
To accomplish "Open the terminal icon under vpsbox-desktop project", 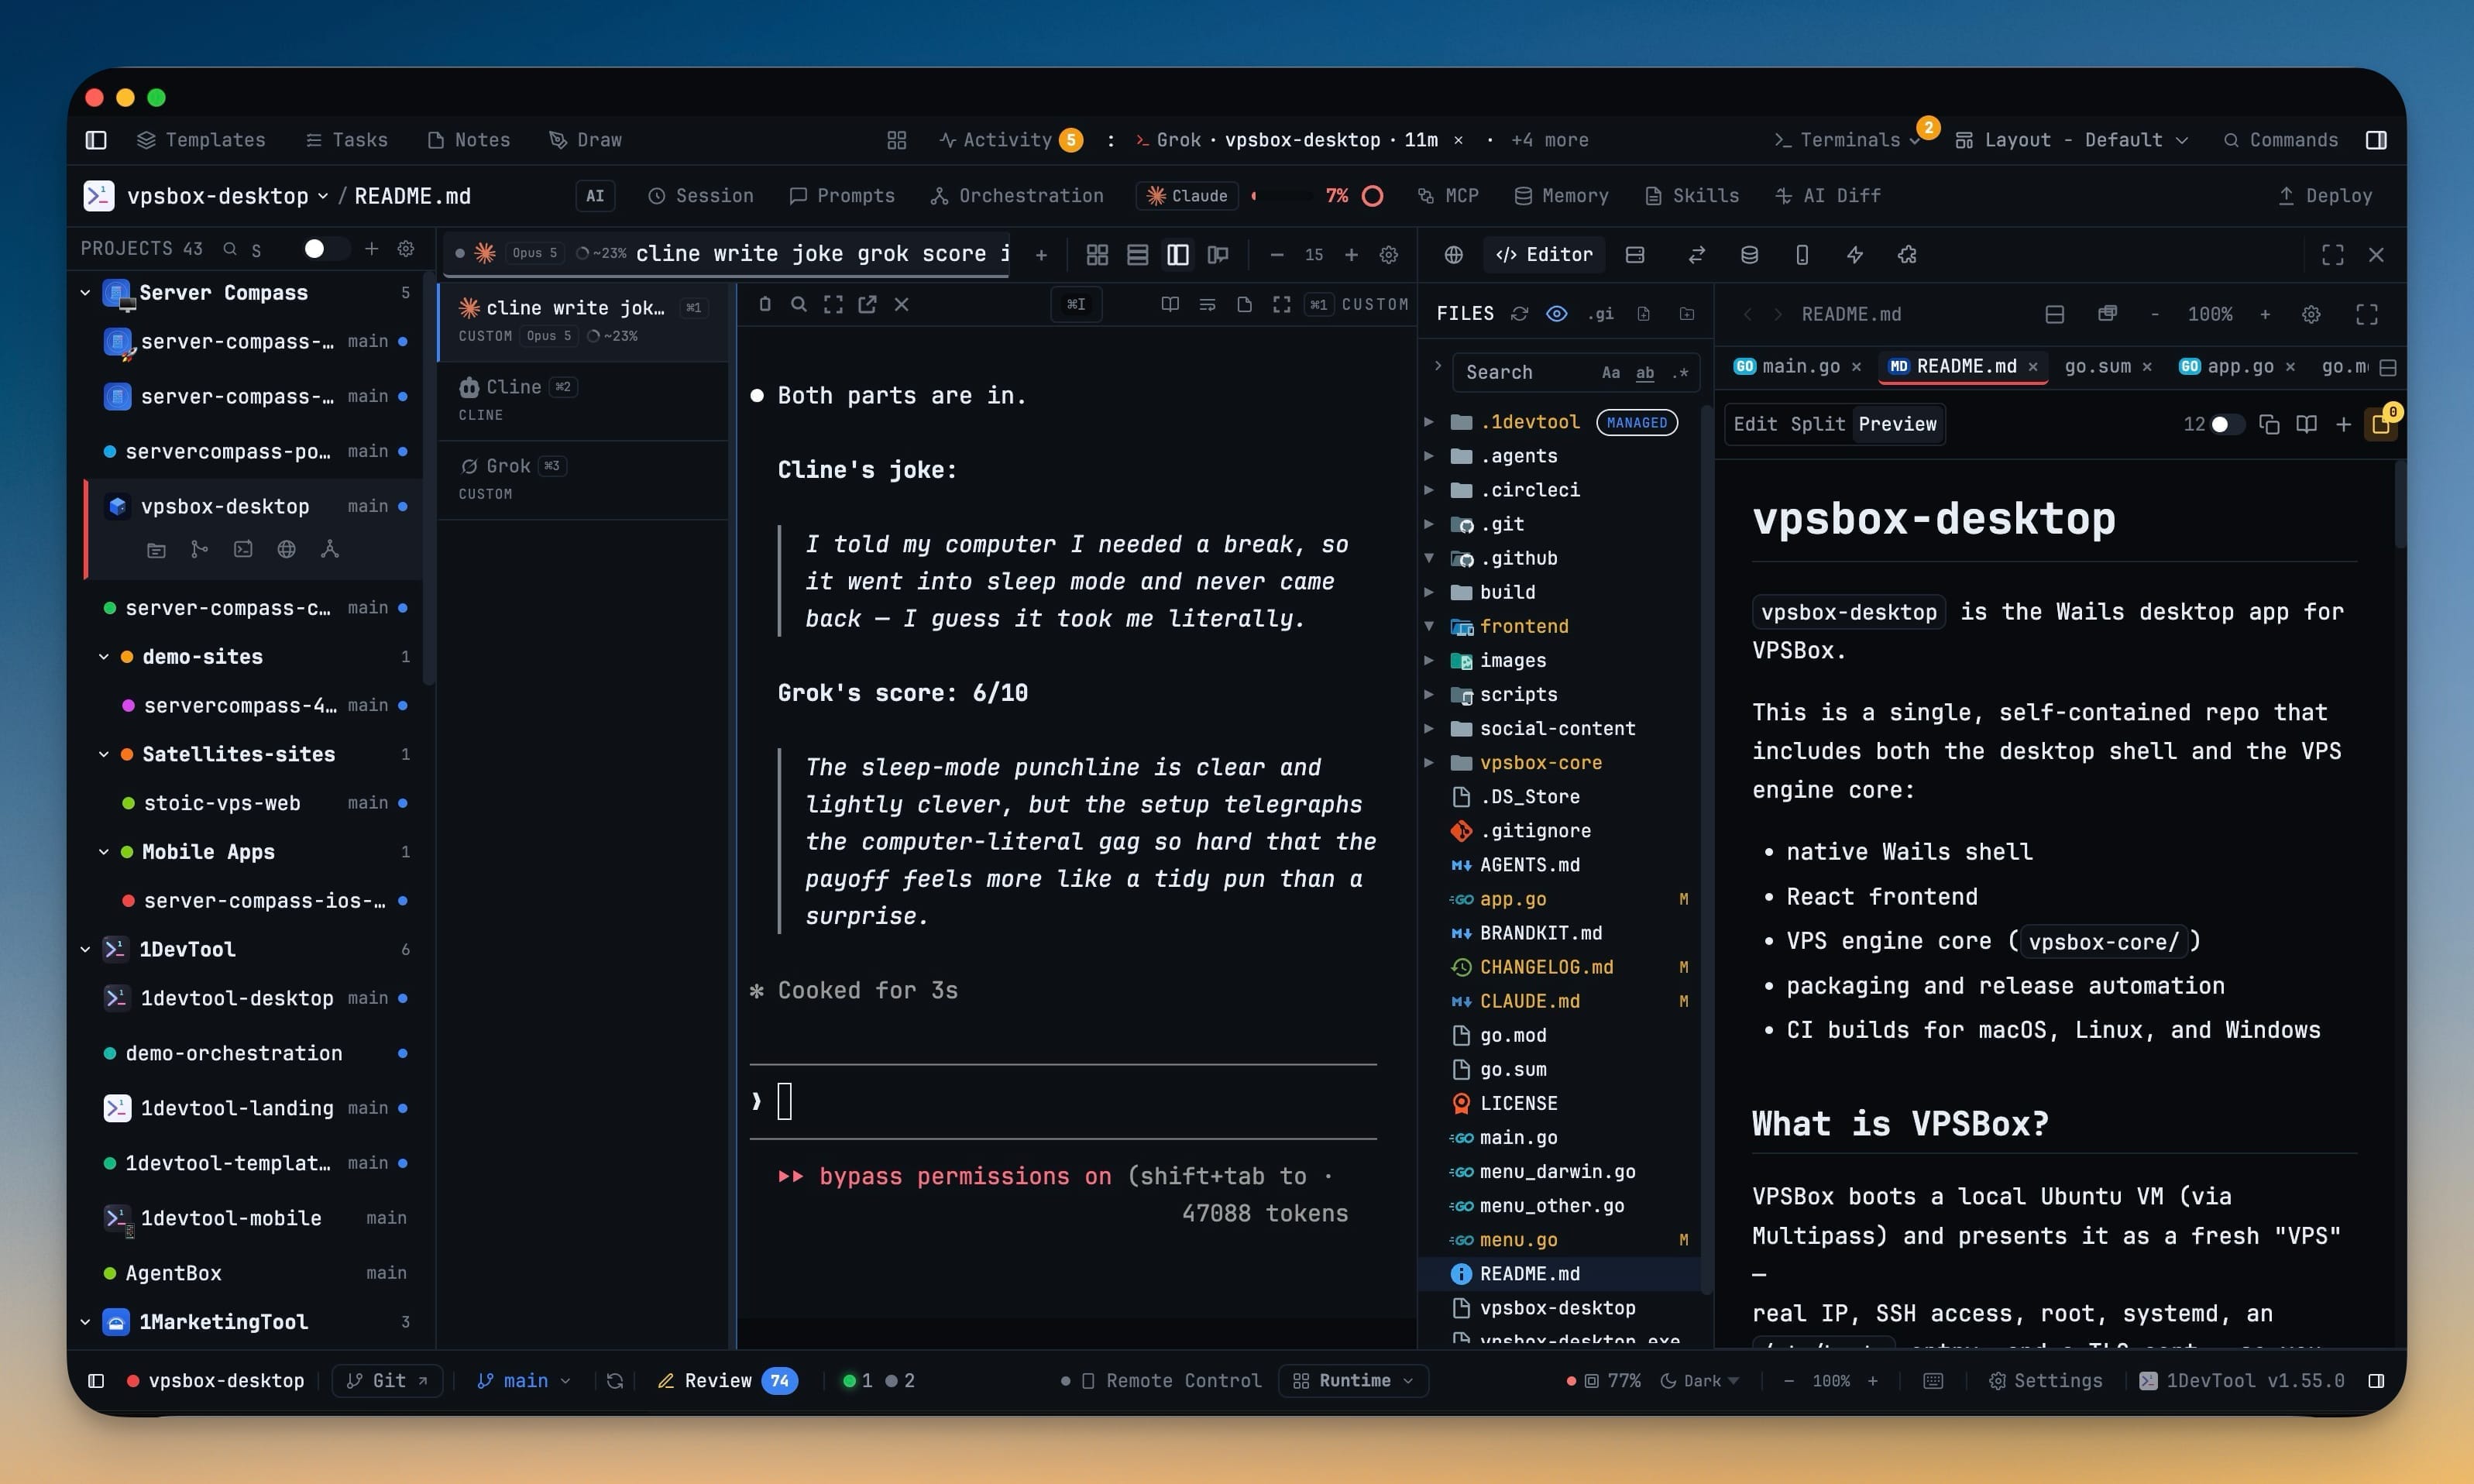I will (243, 549).
